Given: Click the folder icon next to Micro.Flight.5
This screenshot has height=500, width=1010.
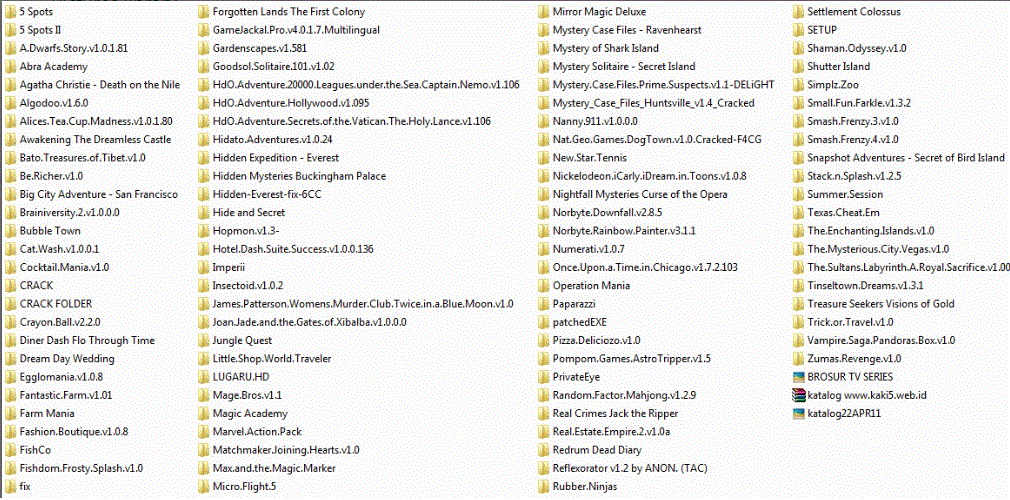Looking at the screenshot, I should point(203,486).
